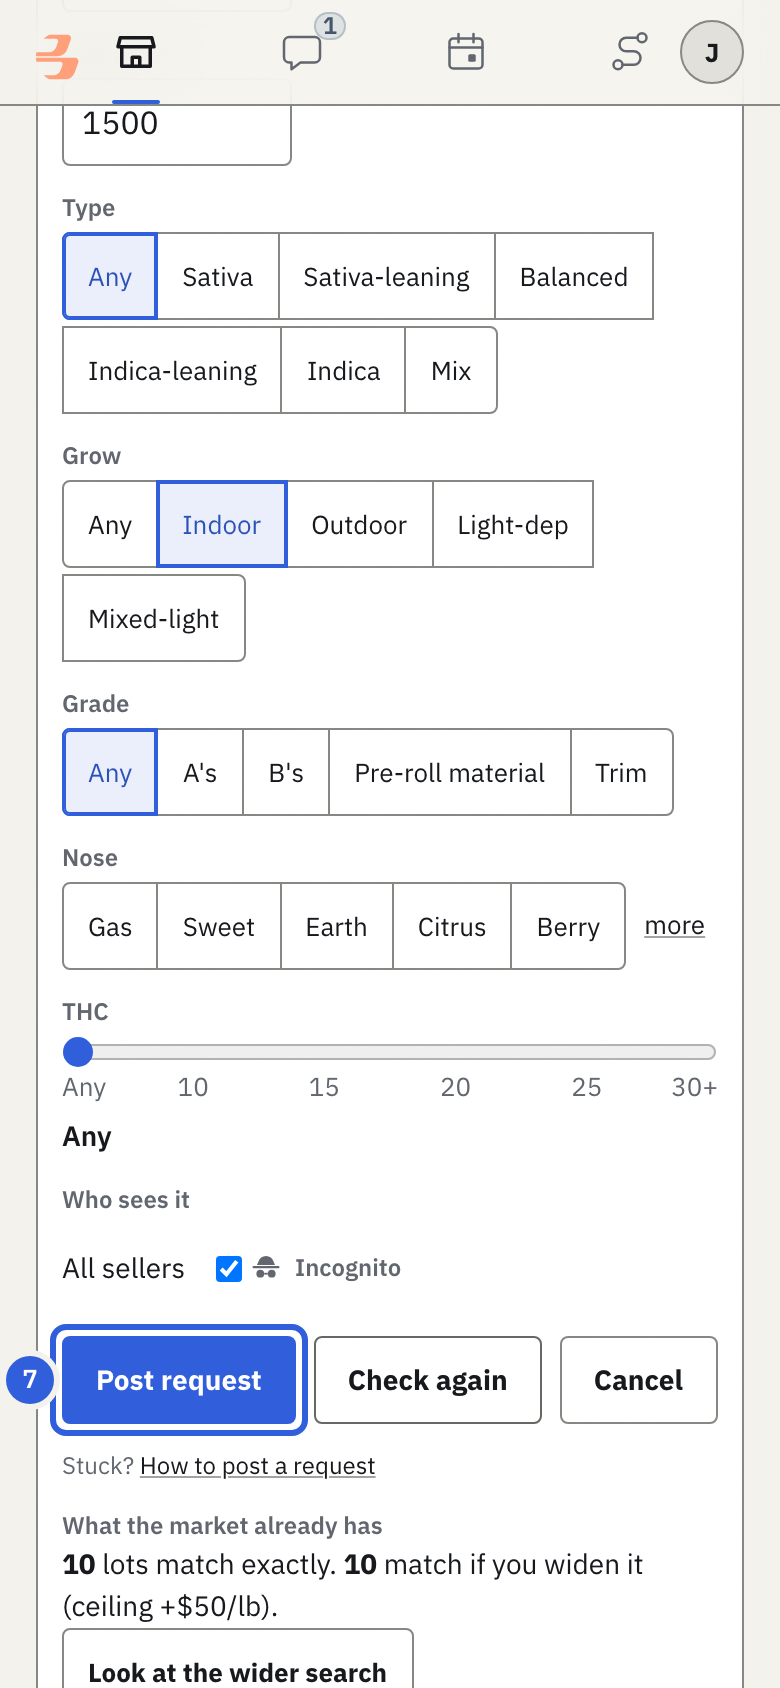780x1688 pixels.
Task: Cancel the request form
Action: point(639,1380)
